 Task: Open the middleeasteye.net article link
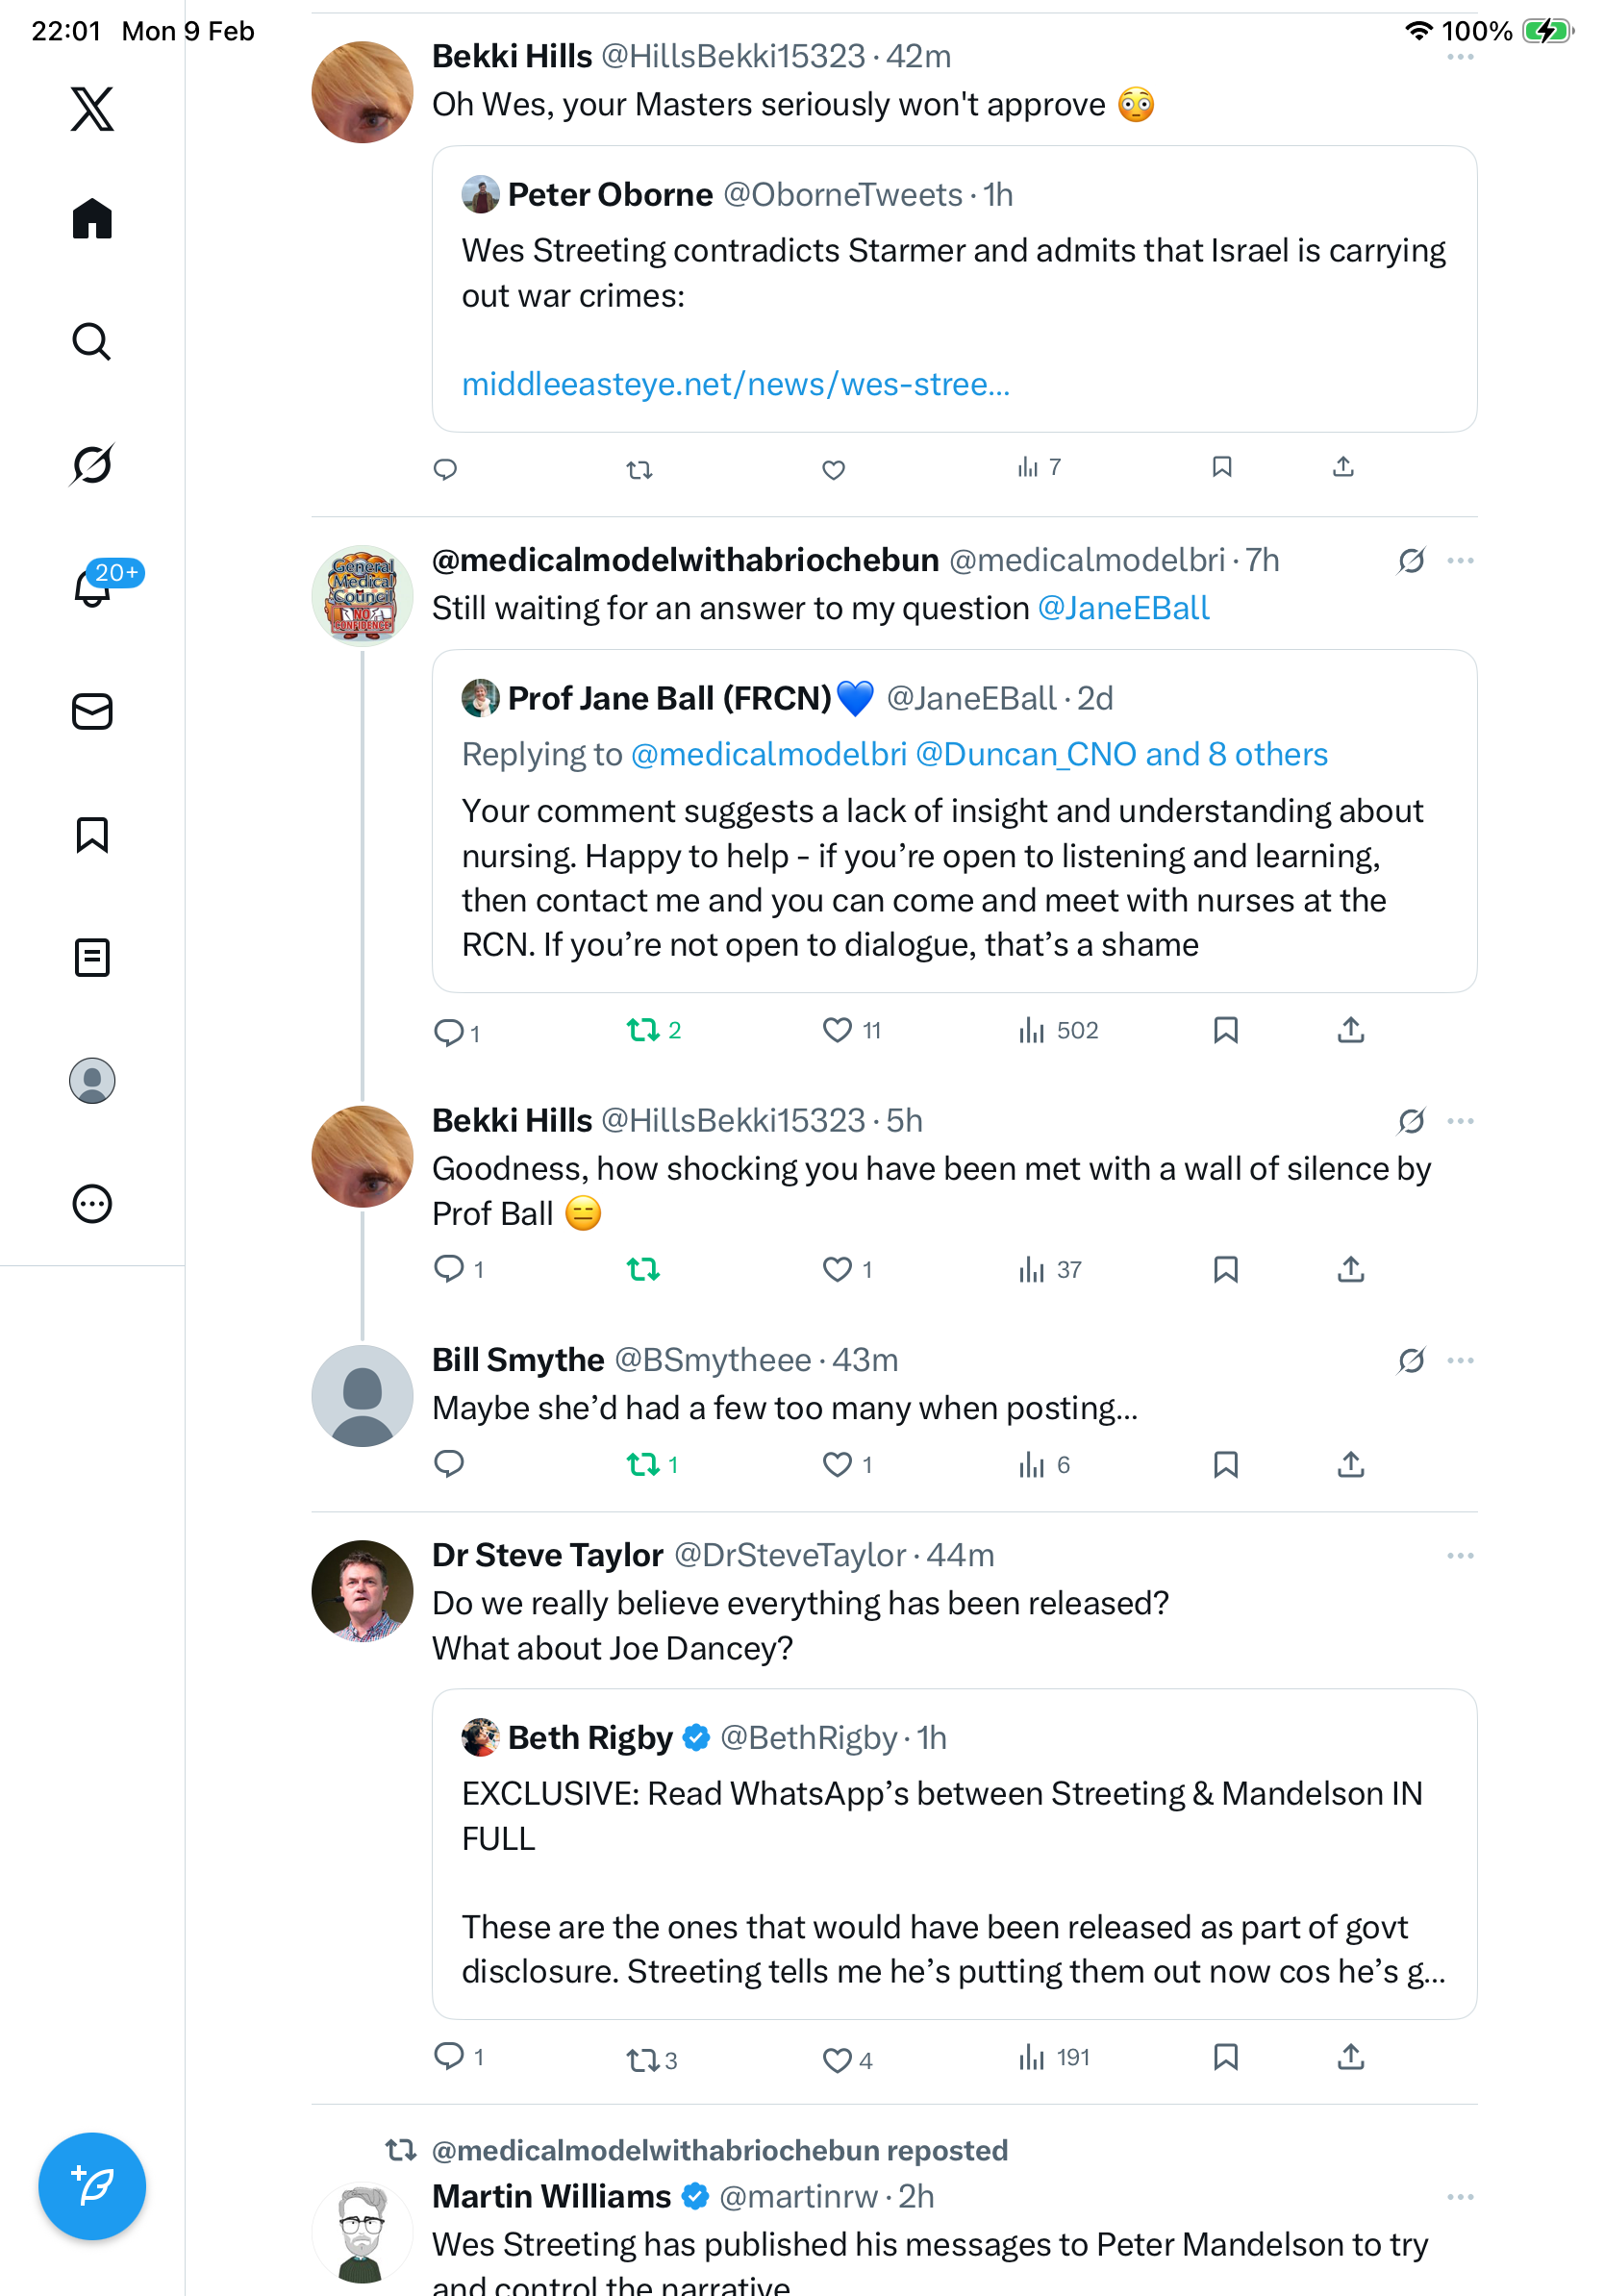[x=735, y=384]
